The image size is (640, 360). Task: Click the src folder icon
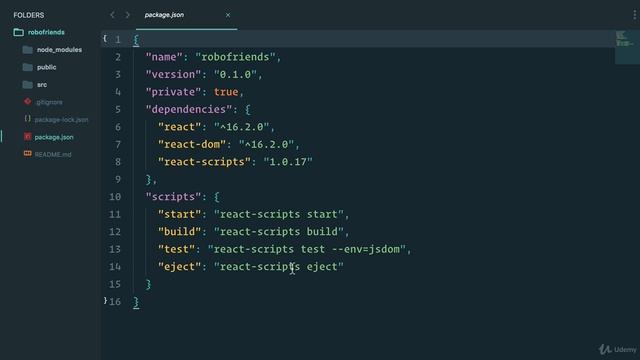(28, 85)
